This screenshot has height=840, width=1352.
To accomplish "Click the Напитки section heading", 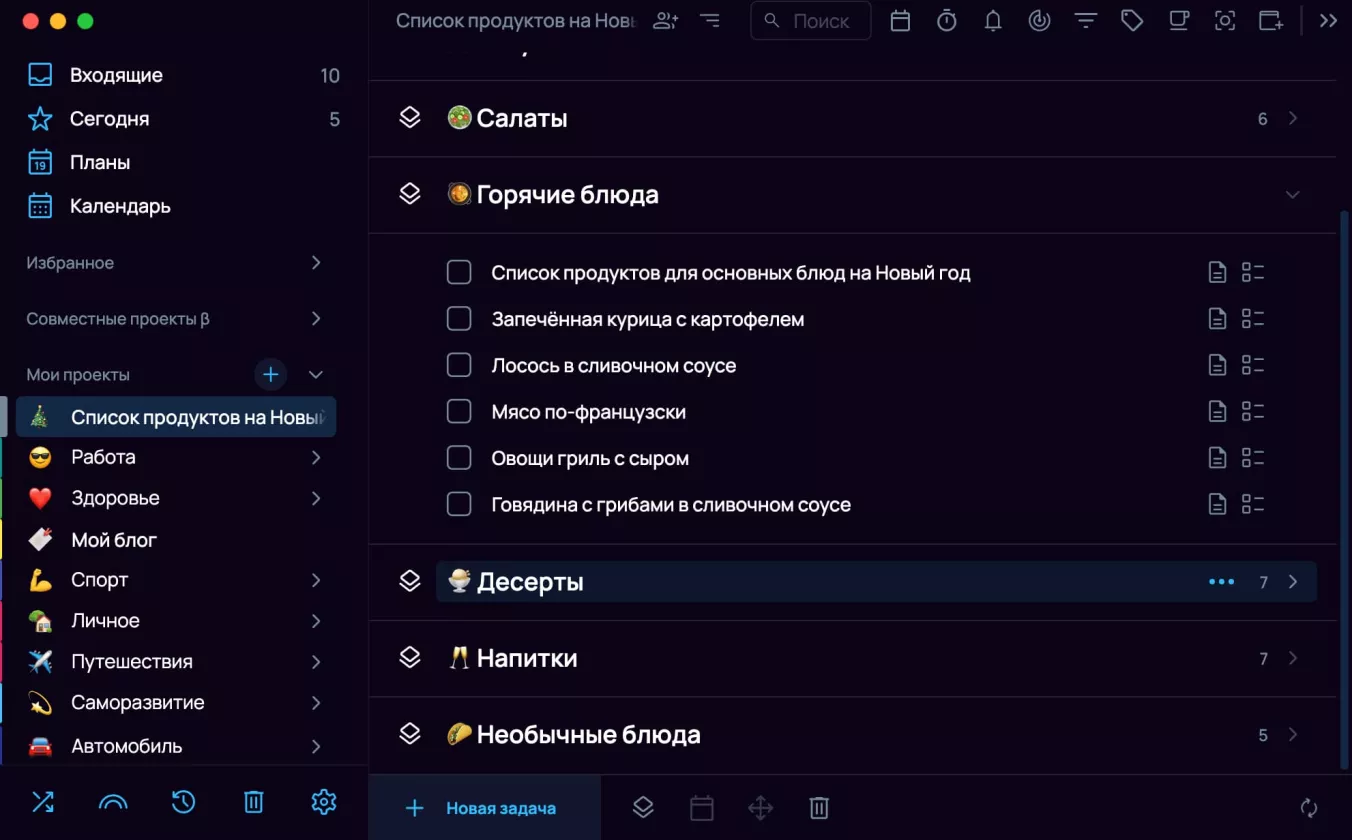I will (527, 658).
